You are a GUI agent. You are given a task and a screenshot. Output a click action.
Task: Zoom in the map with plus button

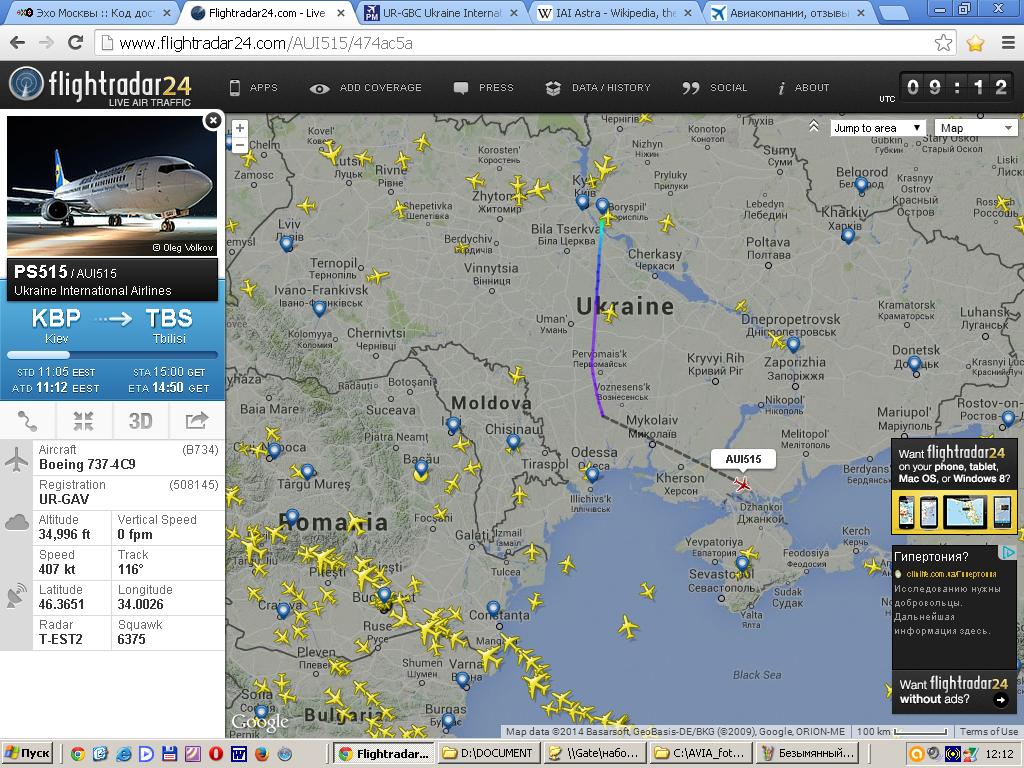coord(239,129)
